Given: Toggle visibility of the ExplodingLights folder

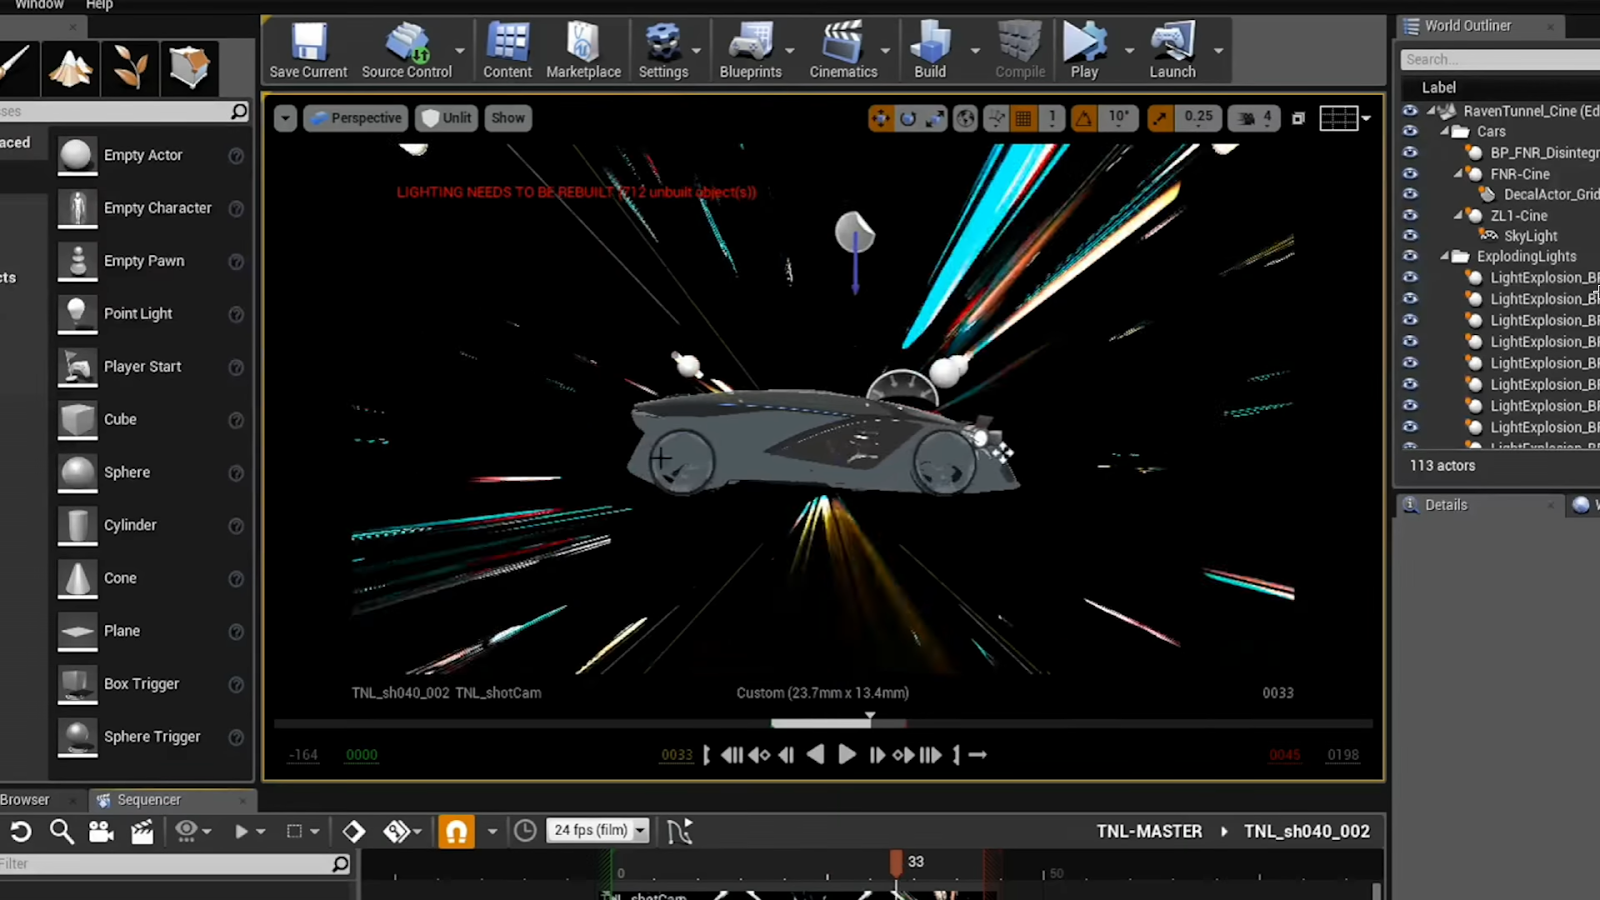Looking at the screenshot, I should point(1410,256).
